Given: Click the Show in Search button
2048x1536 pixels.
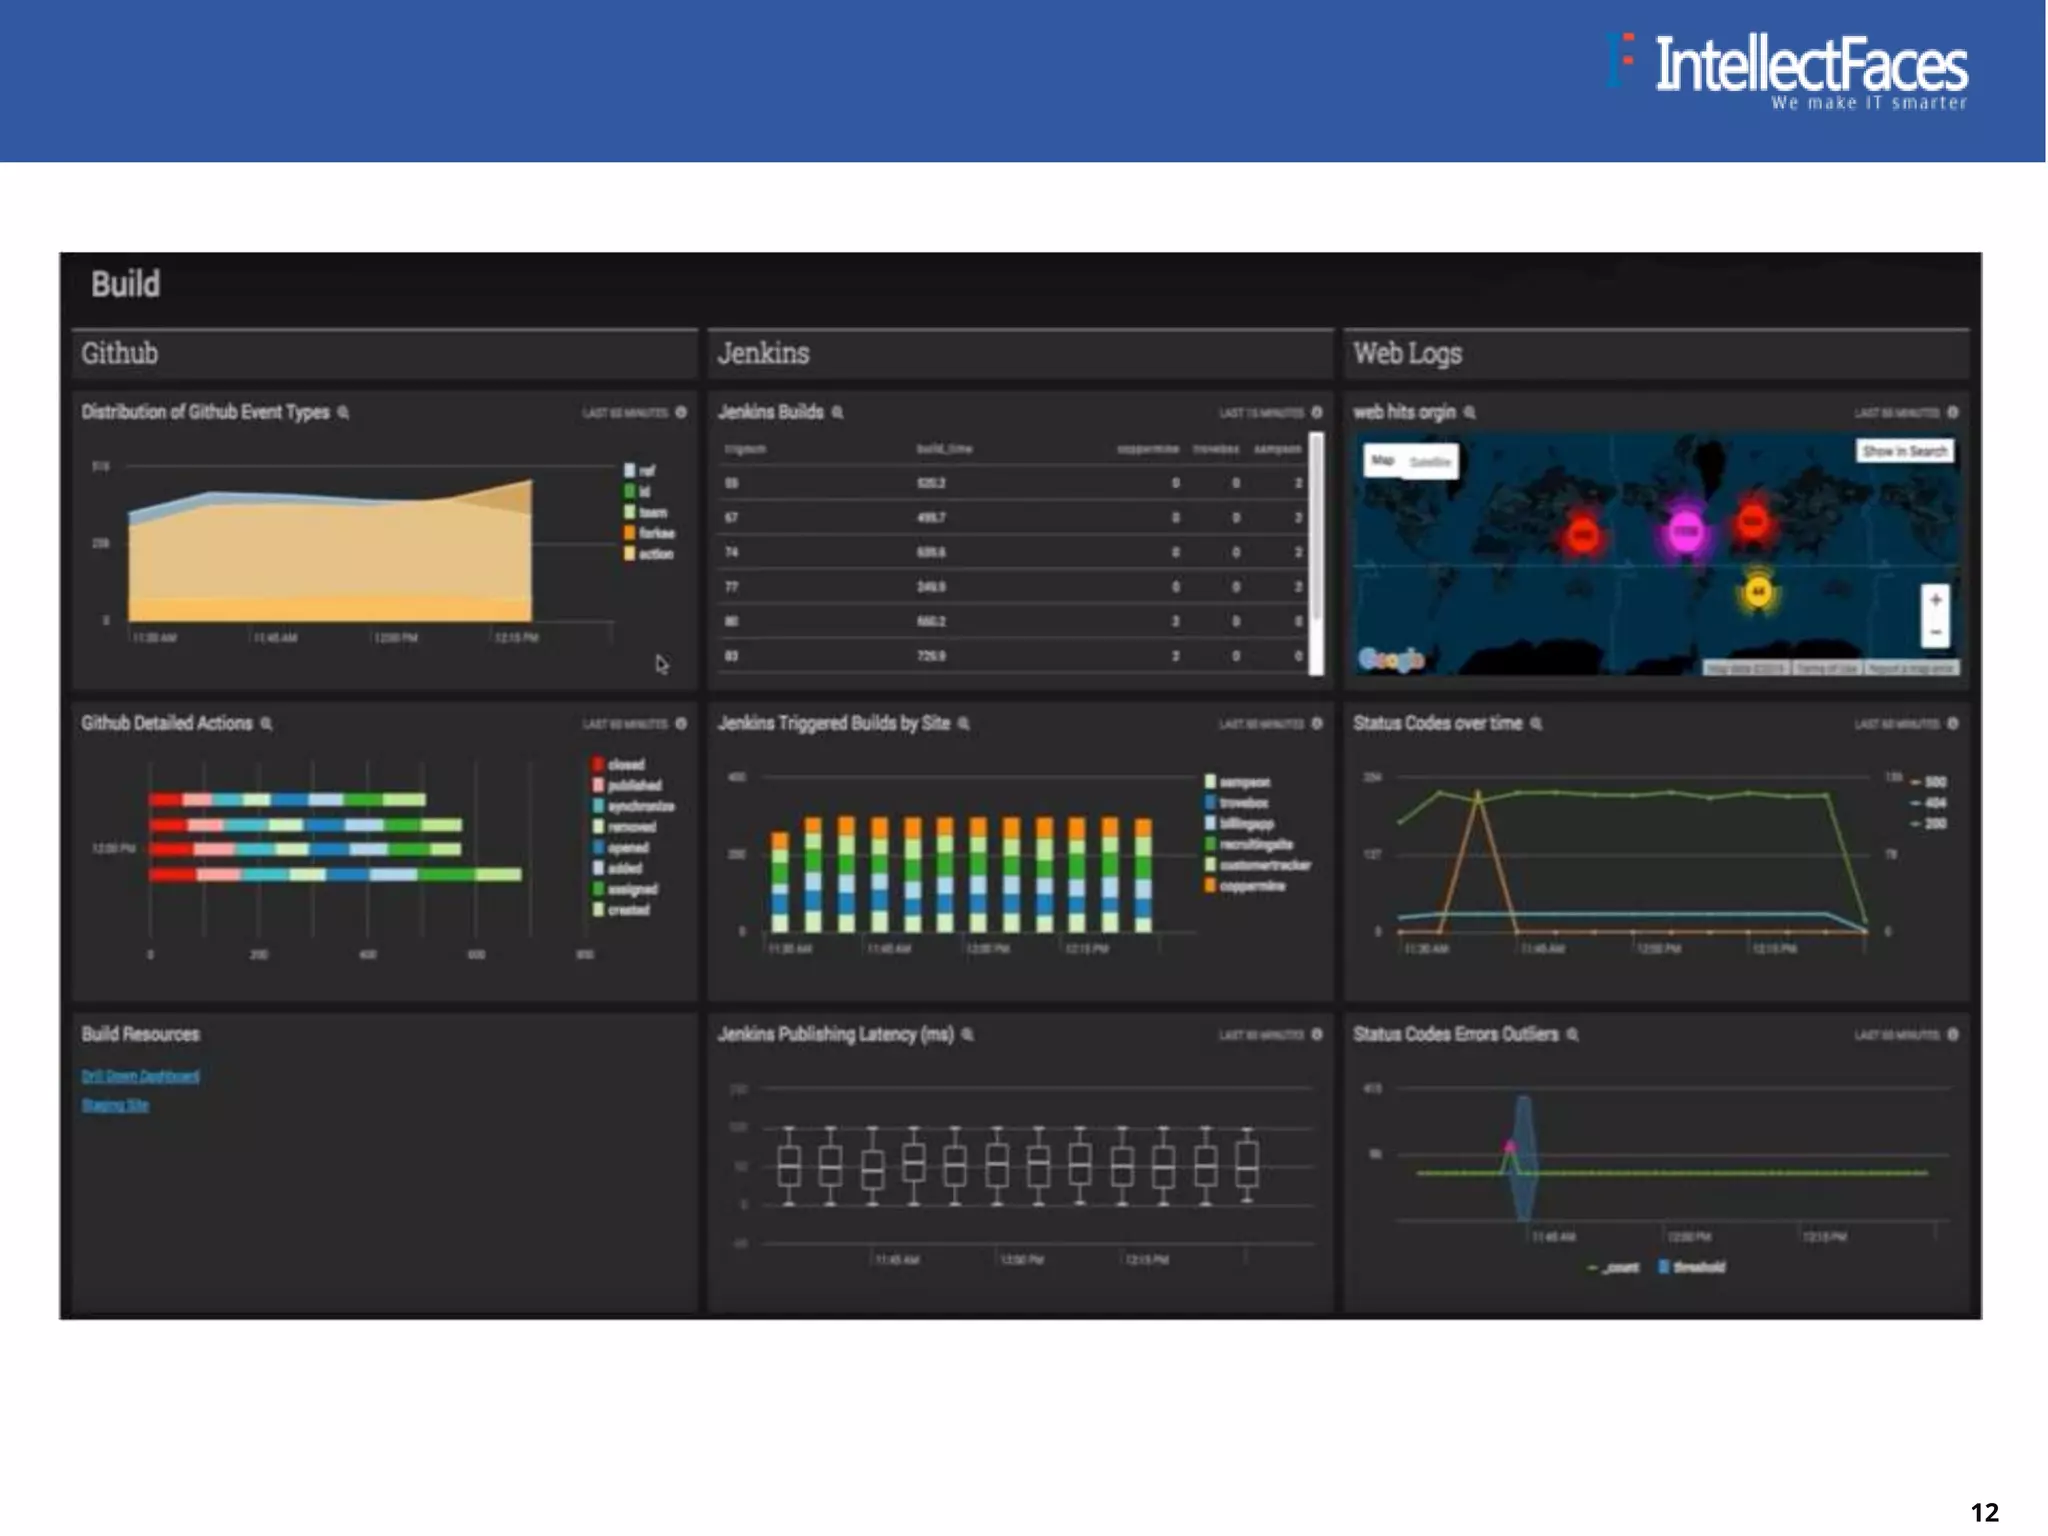Looking at the screenshot, I should pyautogui.click(x=1904, y=451).
